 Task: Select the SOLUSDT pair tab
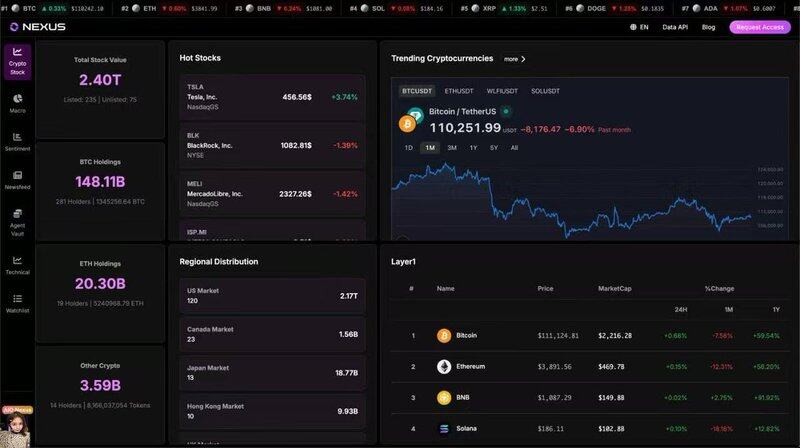tap(545, 91)
